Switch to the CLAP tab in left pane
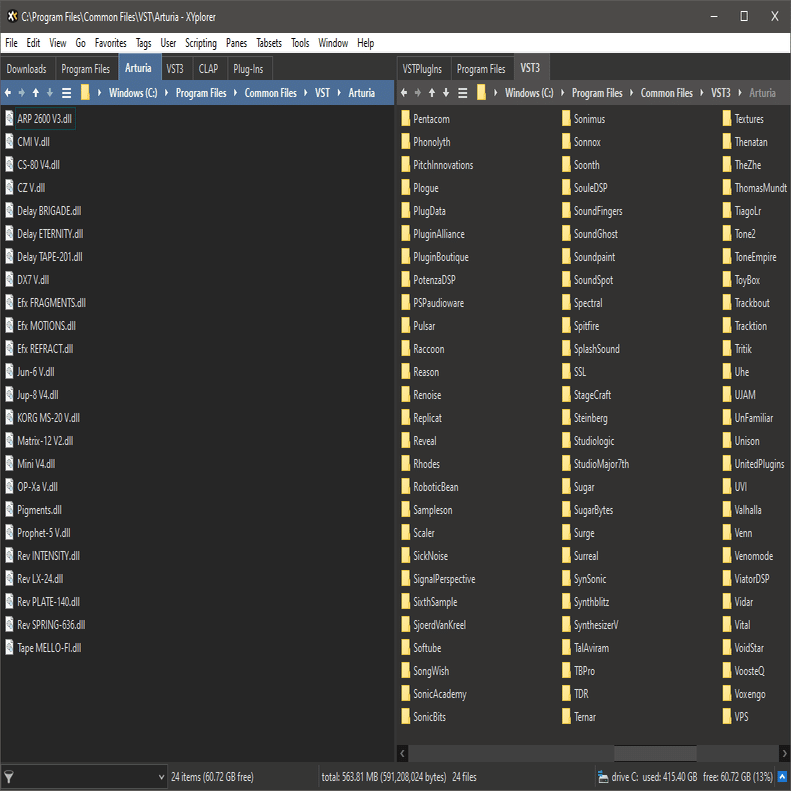791x791 pixels. click(208, 69)
